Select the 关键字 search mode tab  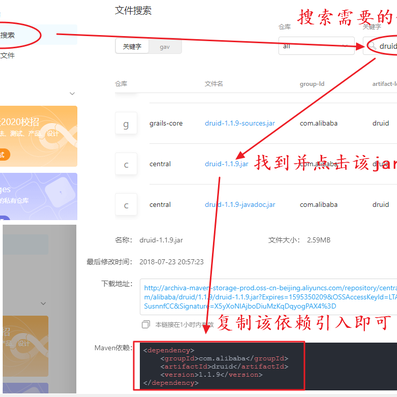coord(132,47)
